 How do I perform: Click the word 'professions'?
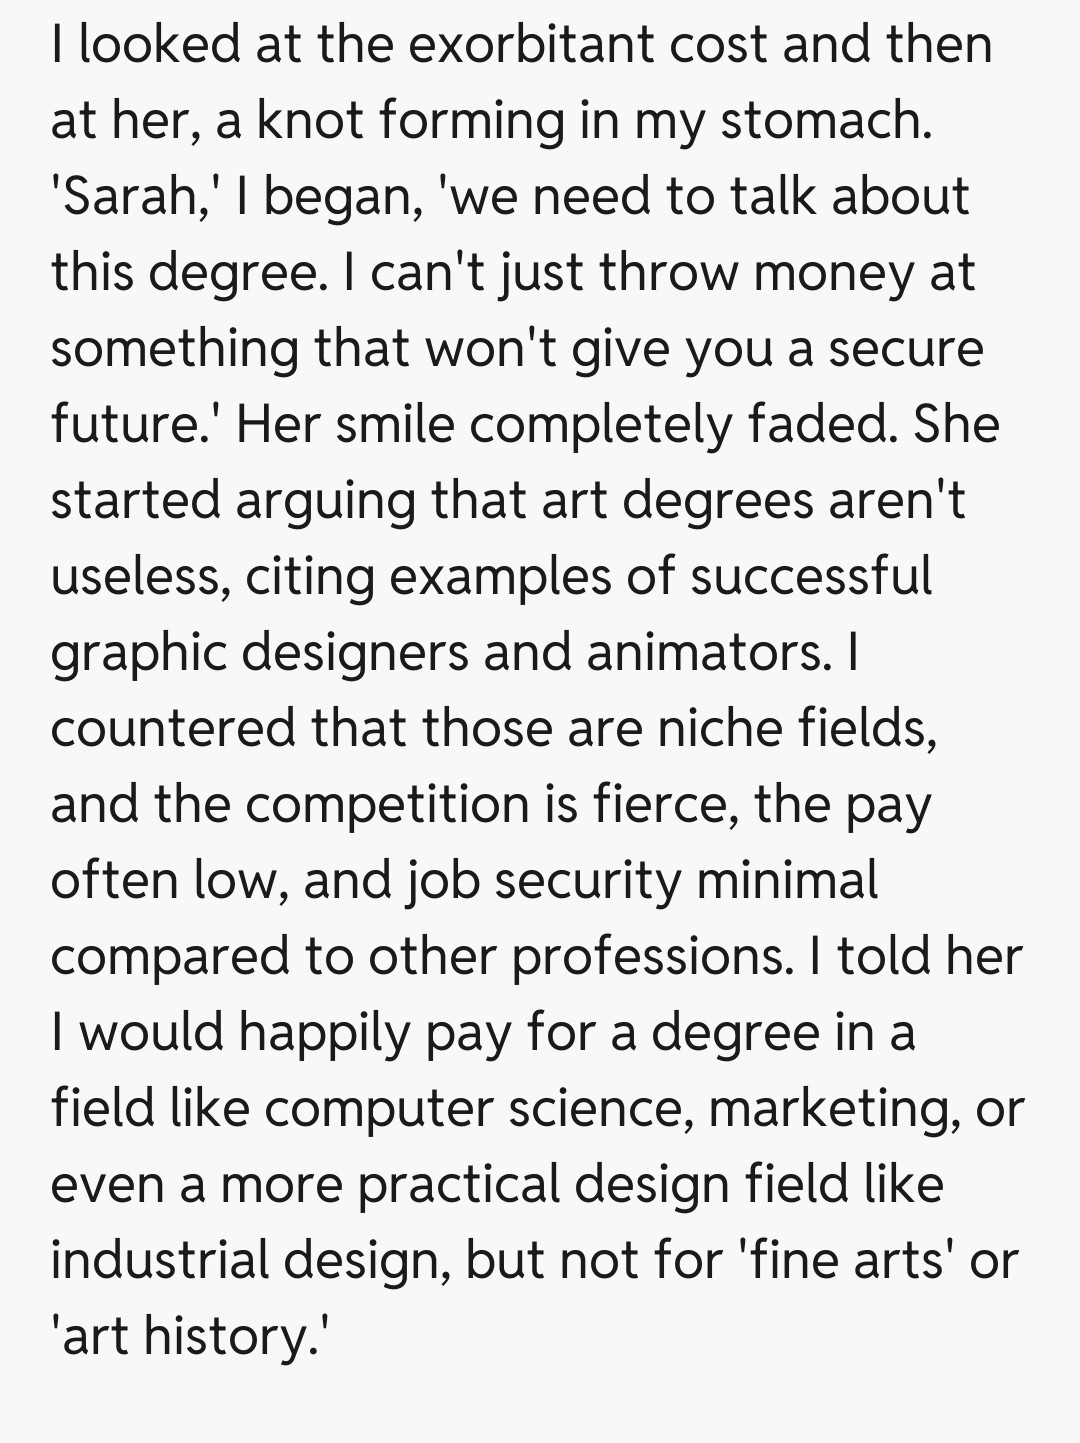tap(648, 956)
